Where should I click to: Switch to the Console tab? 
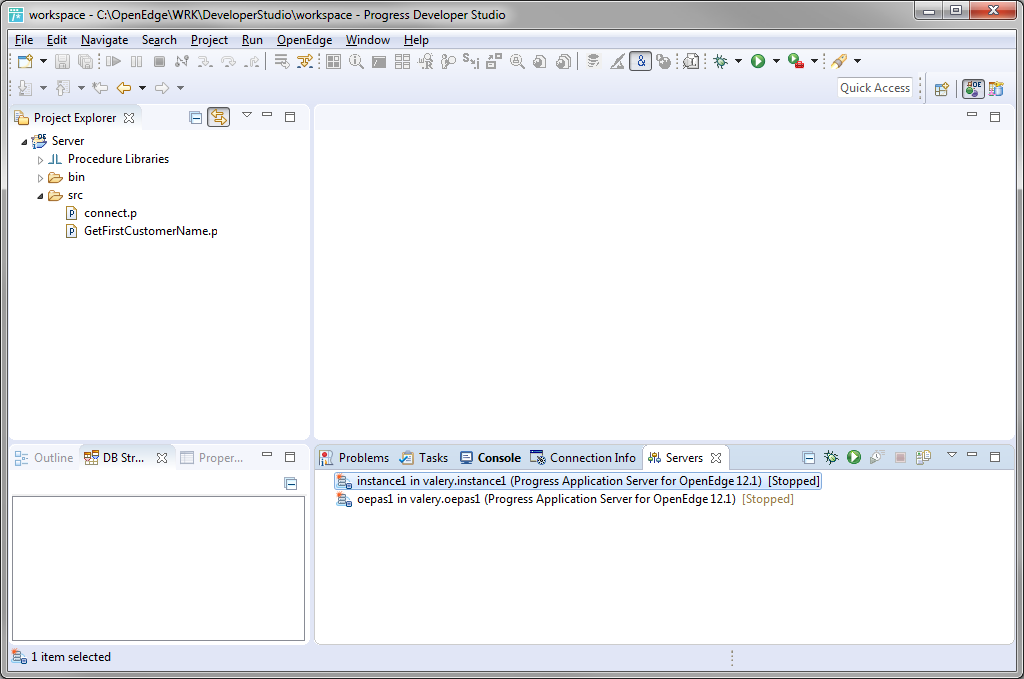[x=490, y=458]
